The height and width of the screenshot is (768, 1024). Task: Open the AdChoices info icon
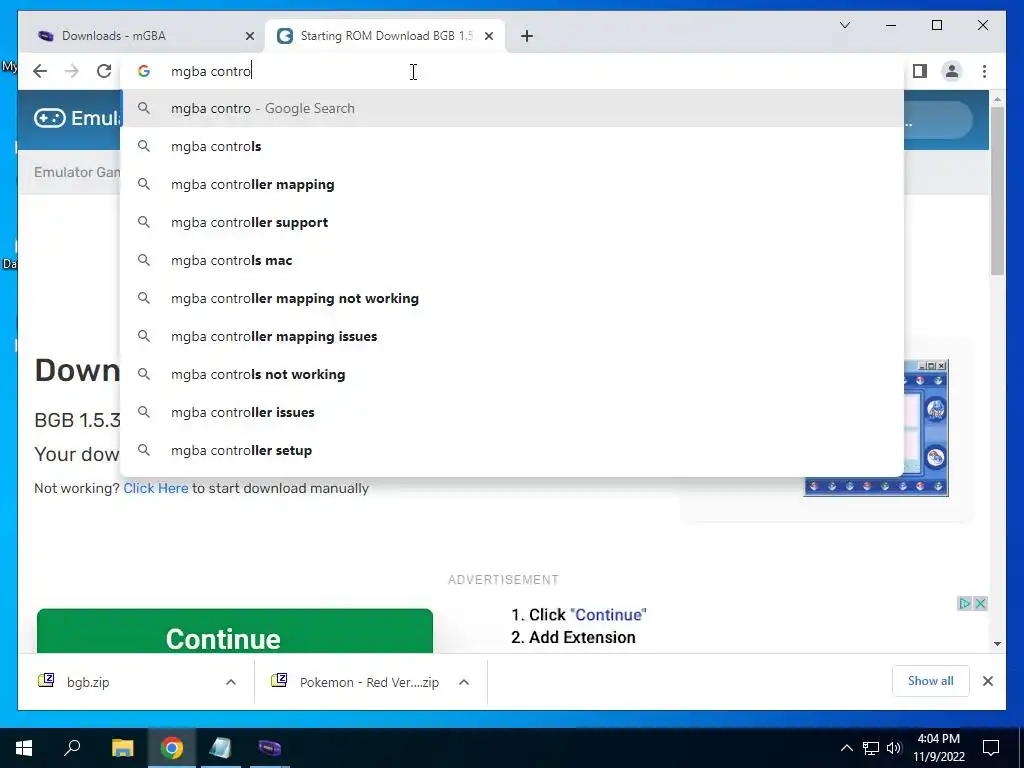pos(965,603)
